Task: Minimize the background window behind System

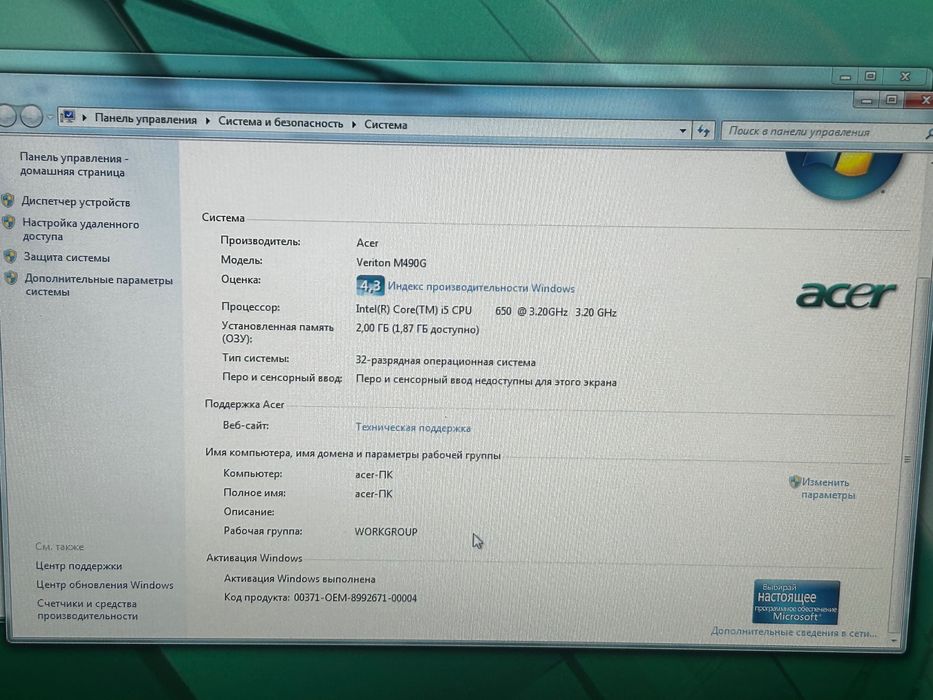Action: (845, 77)
